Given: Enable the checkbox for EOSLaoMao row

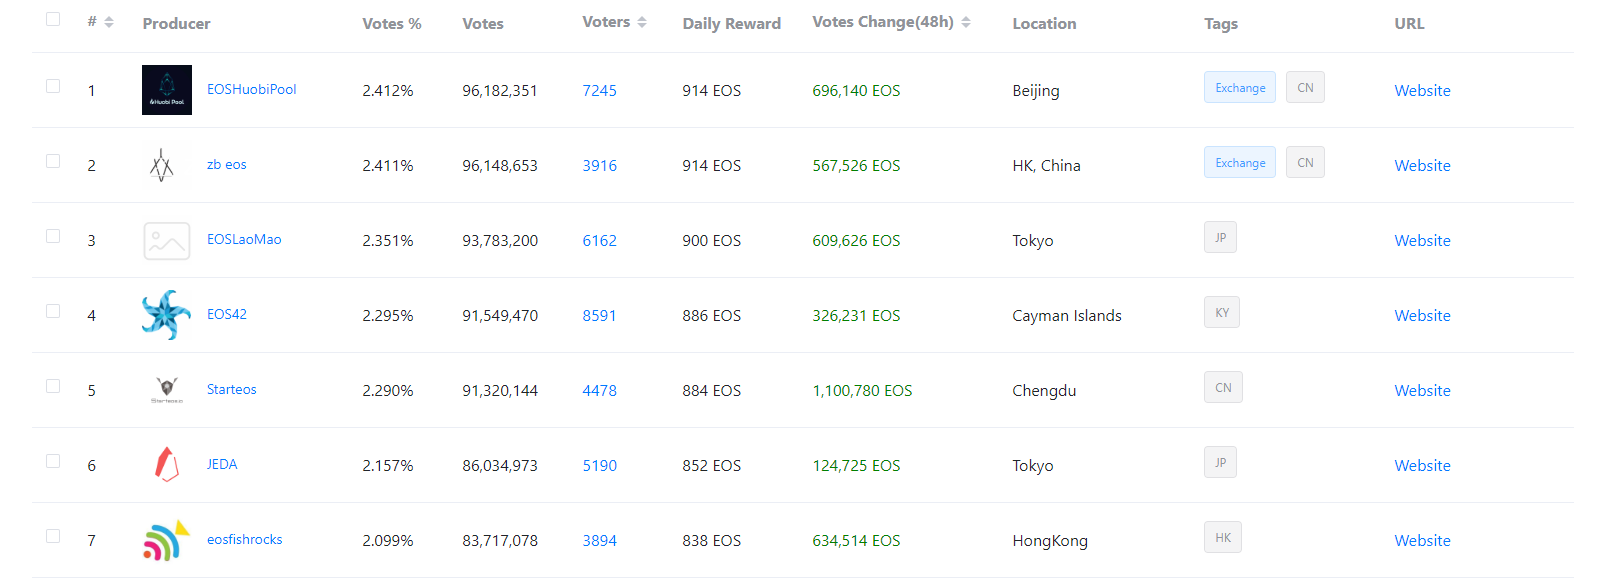Looking at the screenshot, I should tap(53, 234).
